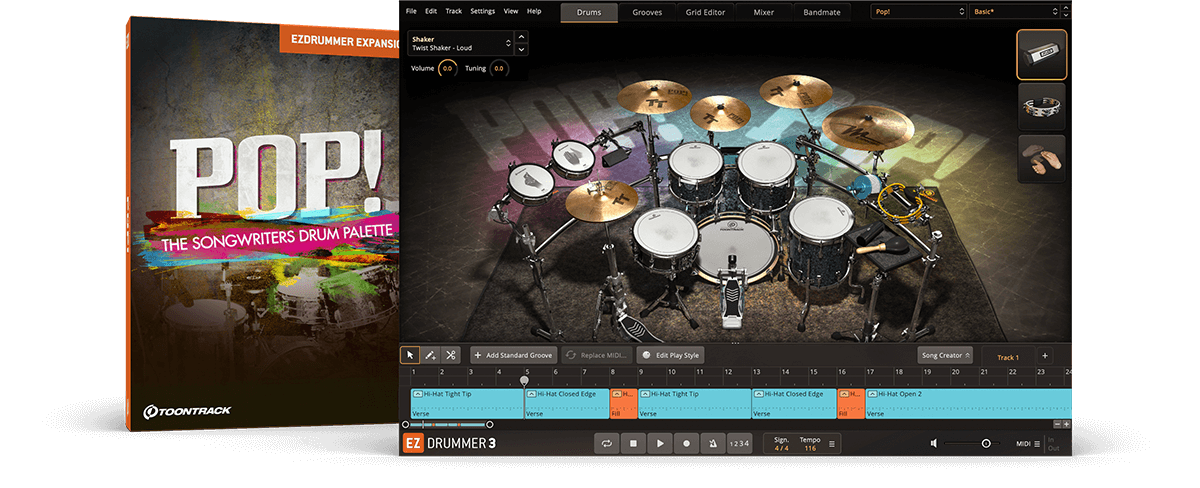Open the Settings menu
1200x488 pixels.
click(482, 11)
